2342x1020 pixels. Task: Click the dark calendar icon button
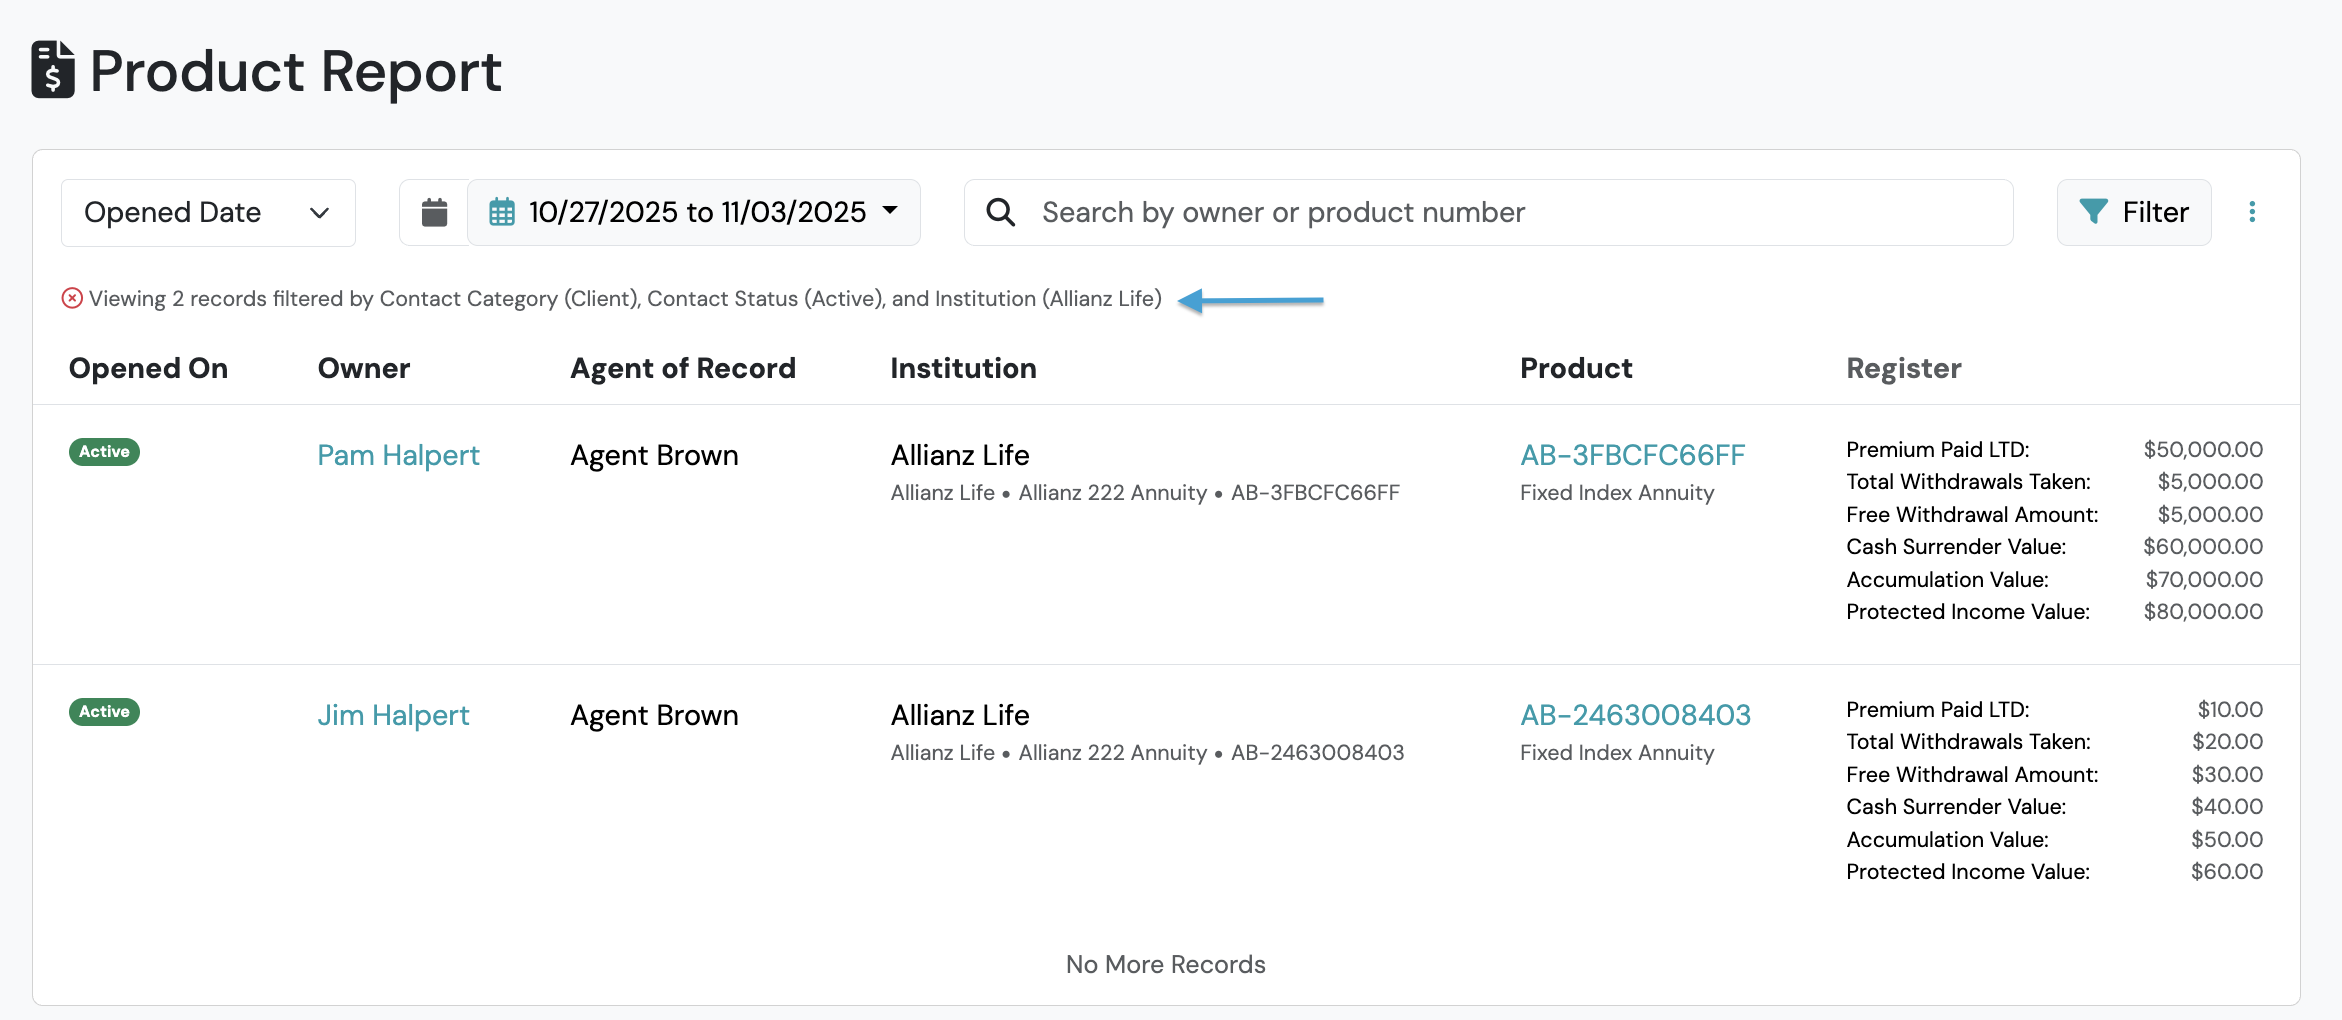434,212
